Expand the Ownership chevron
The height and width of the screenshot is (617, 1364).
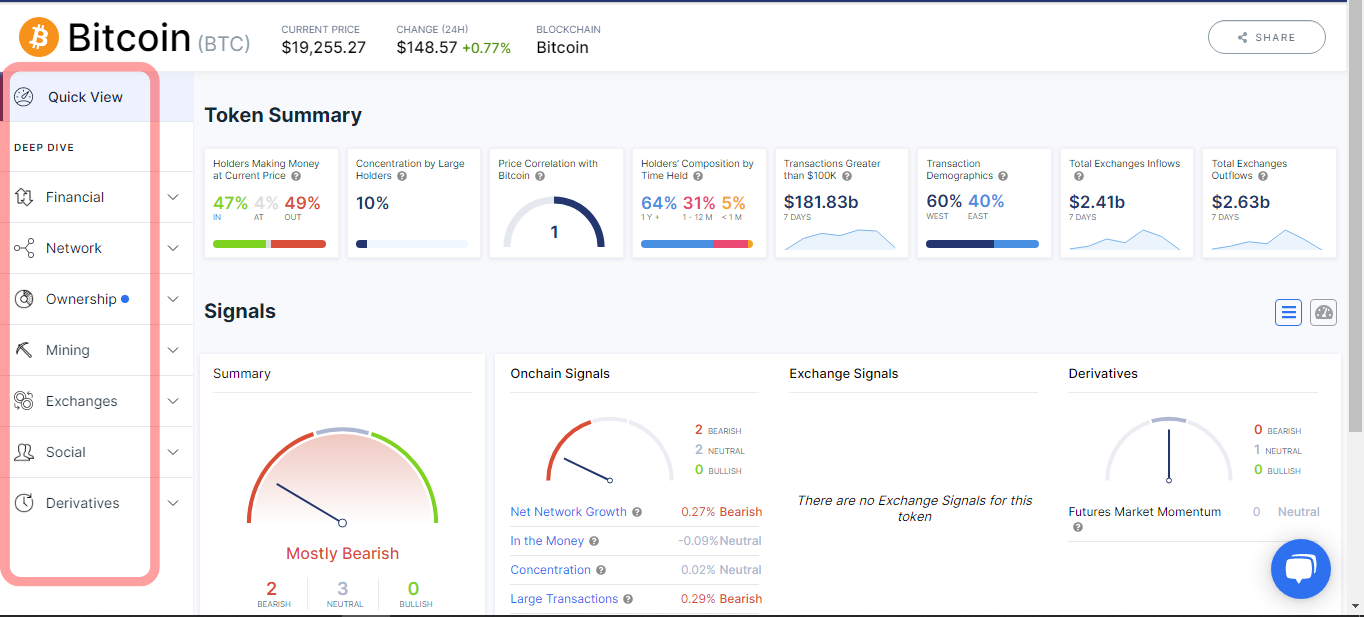173,299
